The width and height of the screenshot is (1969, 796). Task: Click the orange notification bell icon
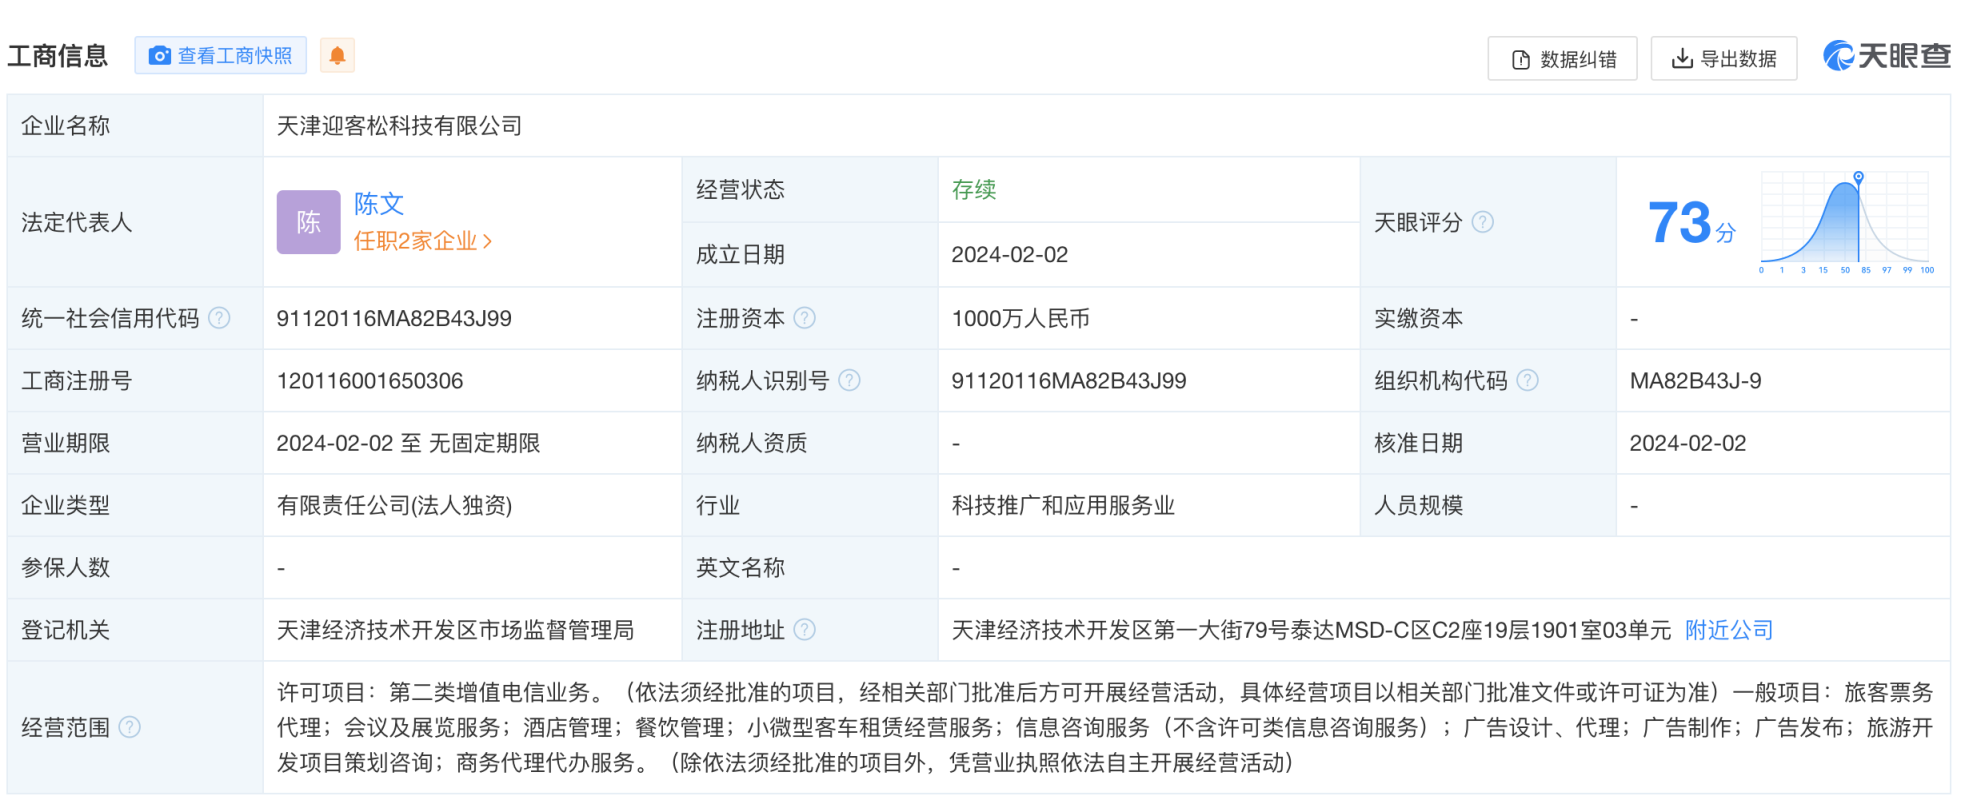pos(337,56)
